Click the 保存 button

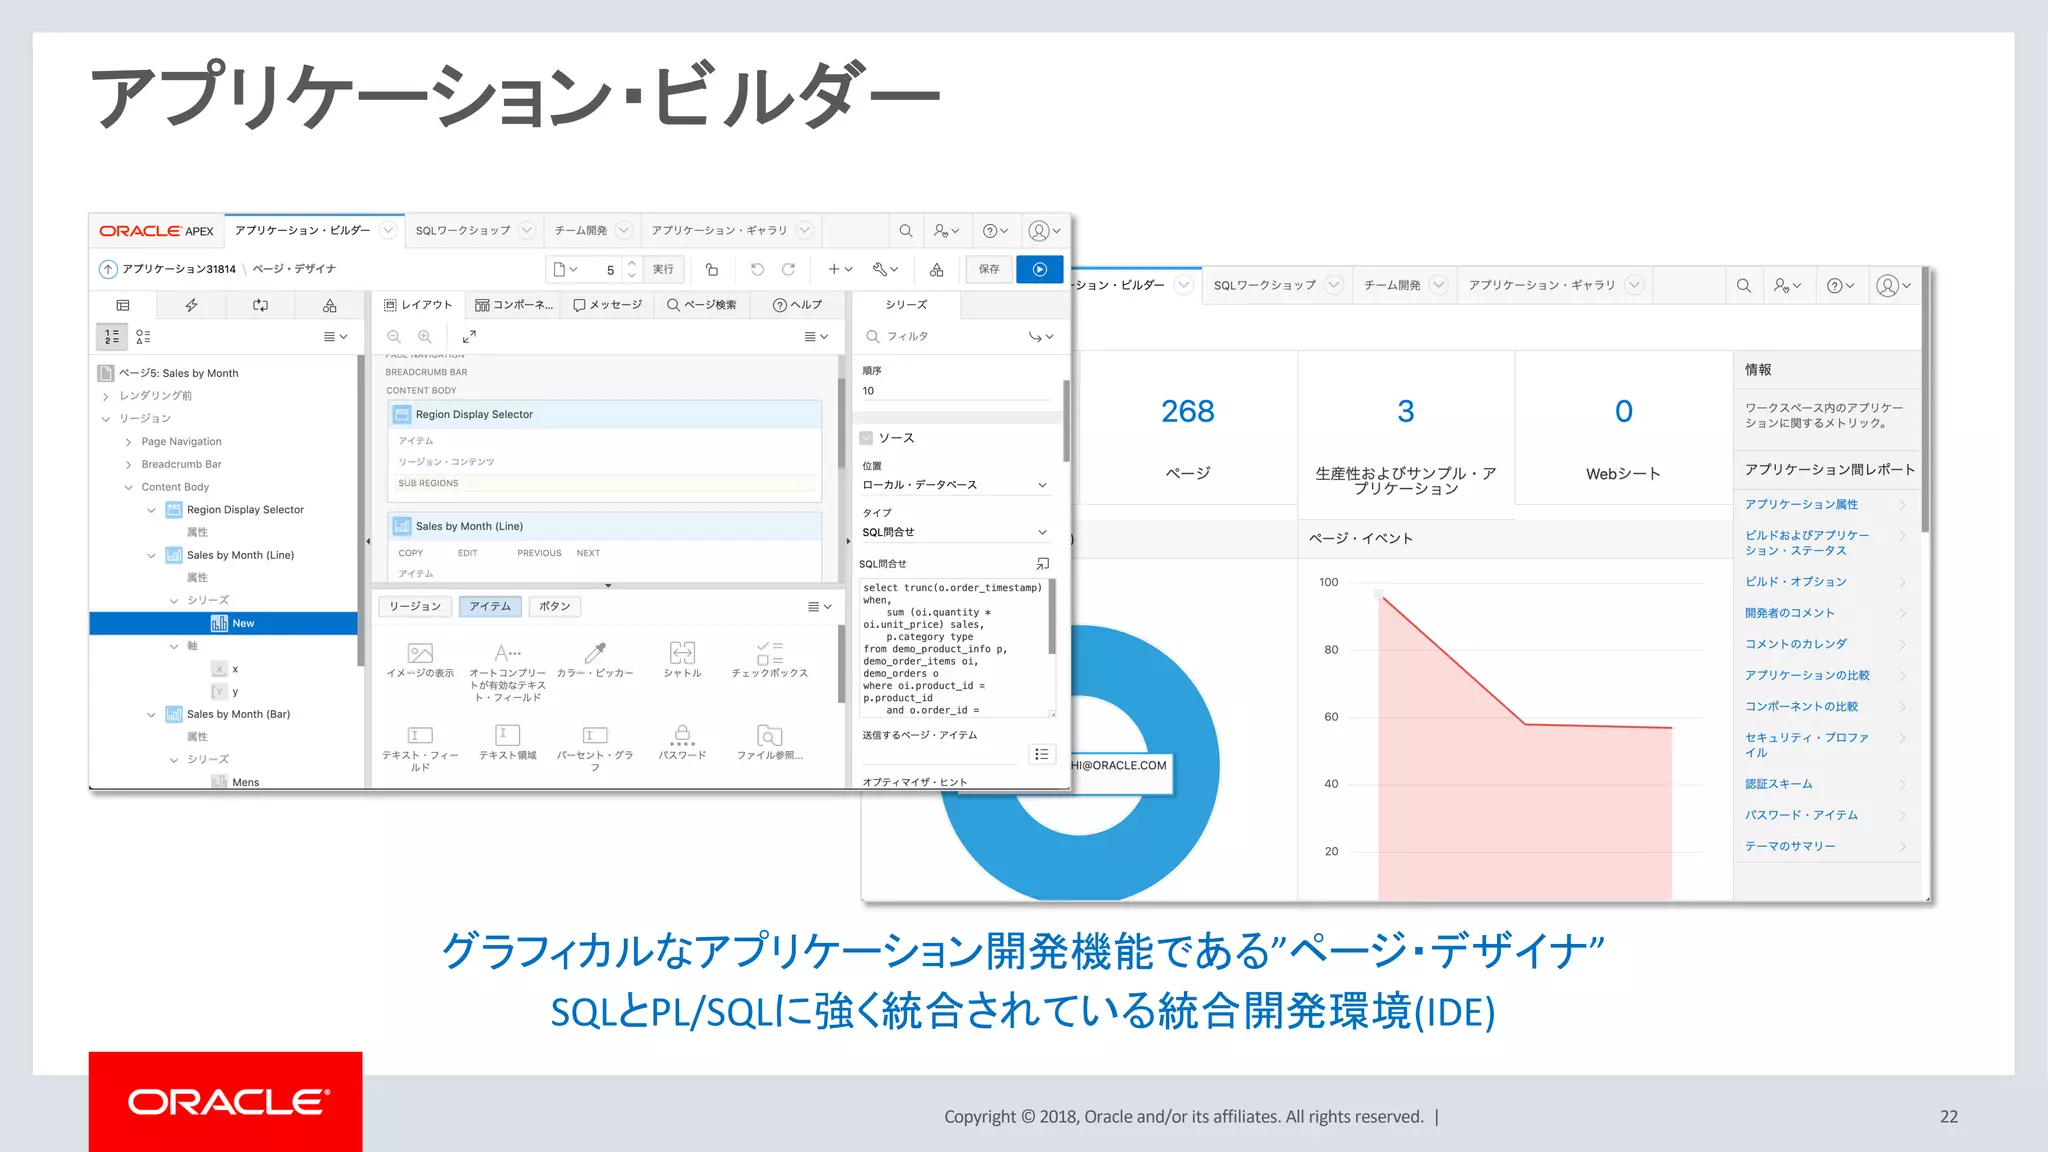(989, 269)
